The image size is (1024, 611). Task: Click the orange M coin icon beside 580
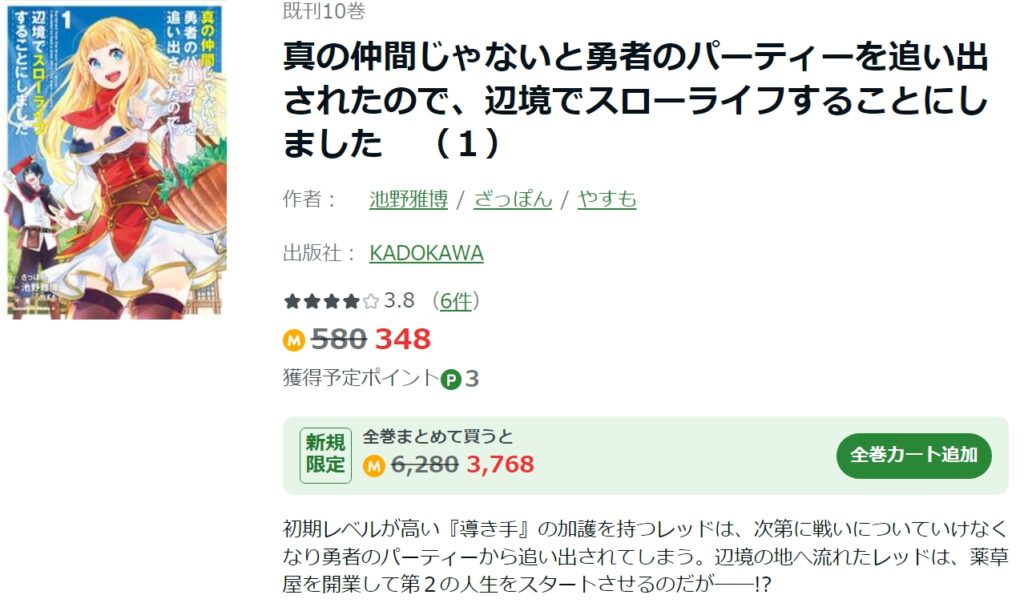click(294, 340)
